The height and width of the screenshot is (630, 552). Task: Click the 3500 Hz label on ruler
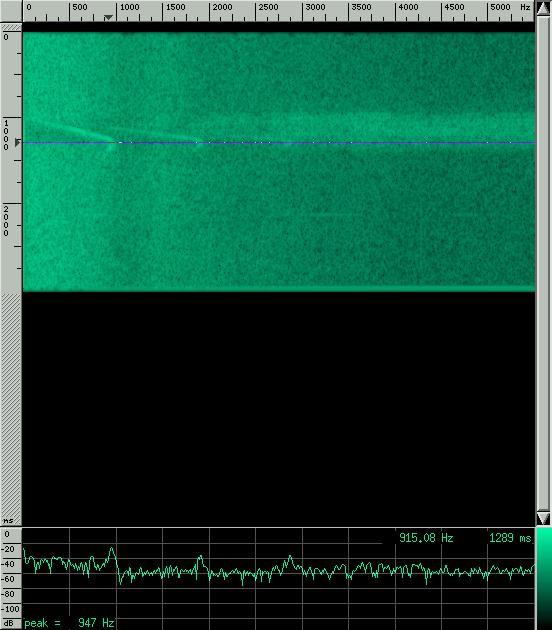(362, 7)
